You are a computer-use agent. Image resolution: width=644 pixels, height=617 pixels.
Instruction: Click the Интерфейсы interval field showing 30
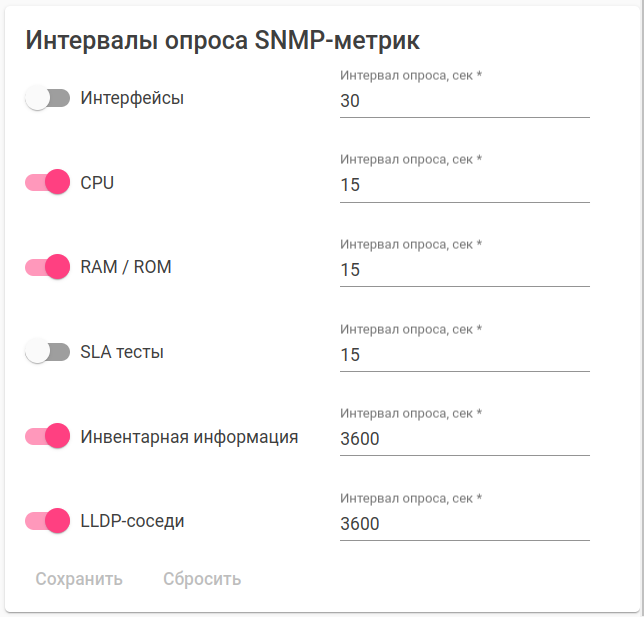point(464,101)
